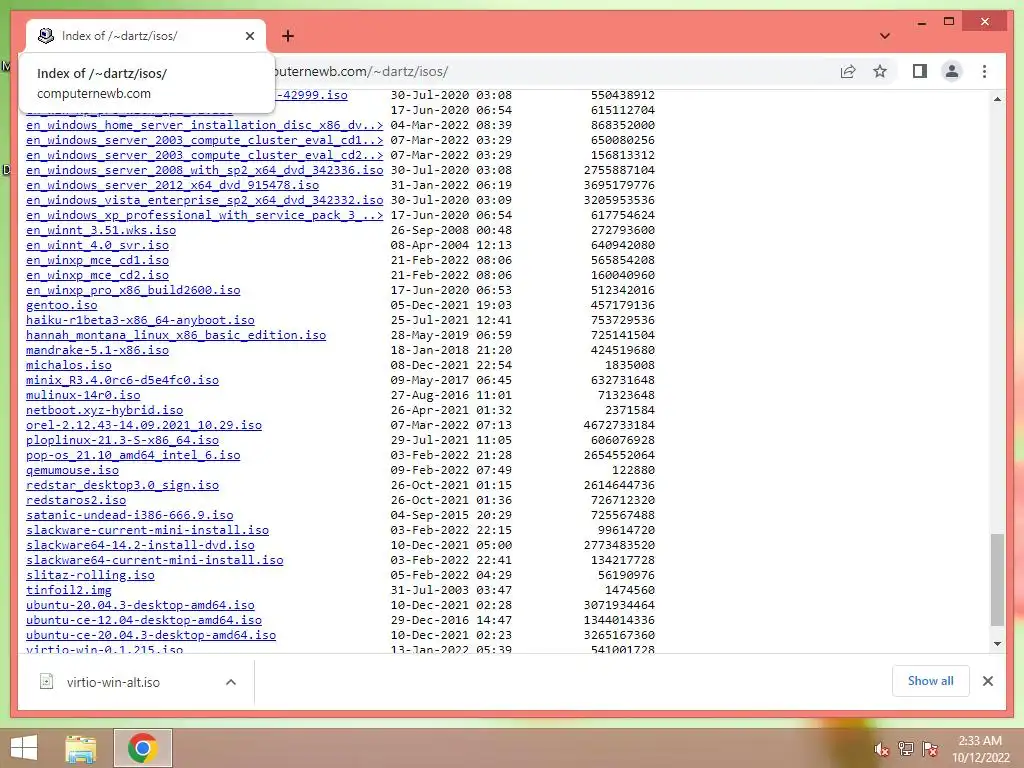The width and height of the screenshot is (1024, 768).
Task: Download tinfoil2.img
Action: (69, 590)
